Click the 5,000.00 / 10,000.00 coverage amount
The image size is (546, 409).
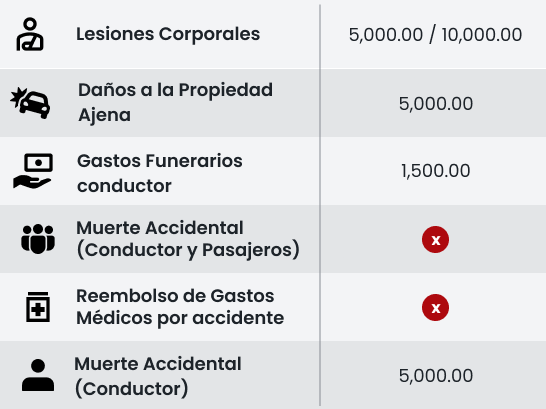pos(435,35)
